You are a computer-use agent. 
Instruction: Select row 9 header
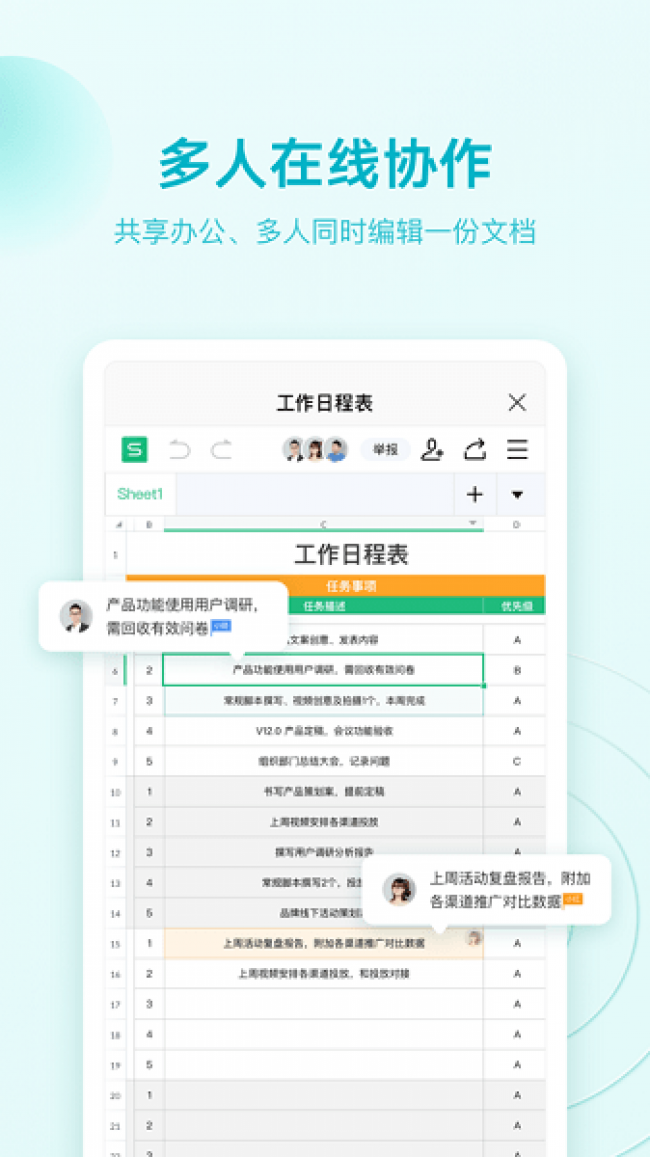click(x=116, y=762)
